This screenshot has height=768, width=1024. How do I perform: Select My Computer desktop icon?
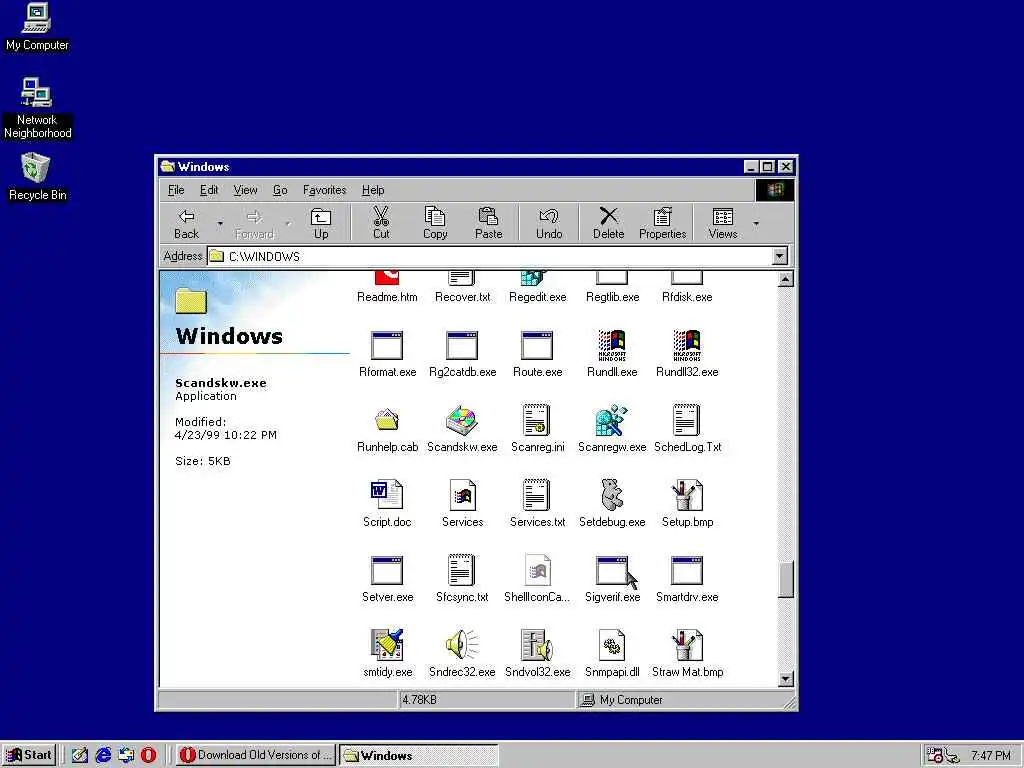click(x=37, y=28)
